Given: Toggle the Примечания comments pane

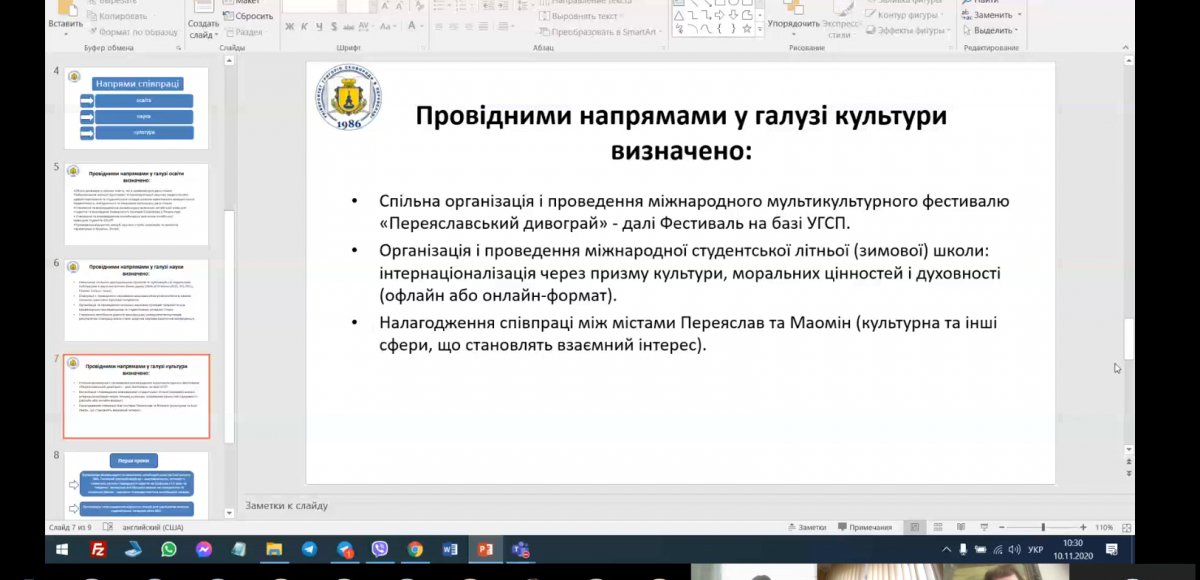Looking at the screenshot, I should click(x=865, y=527).
